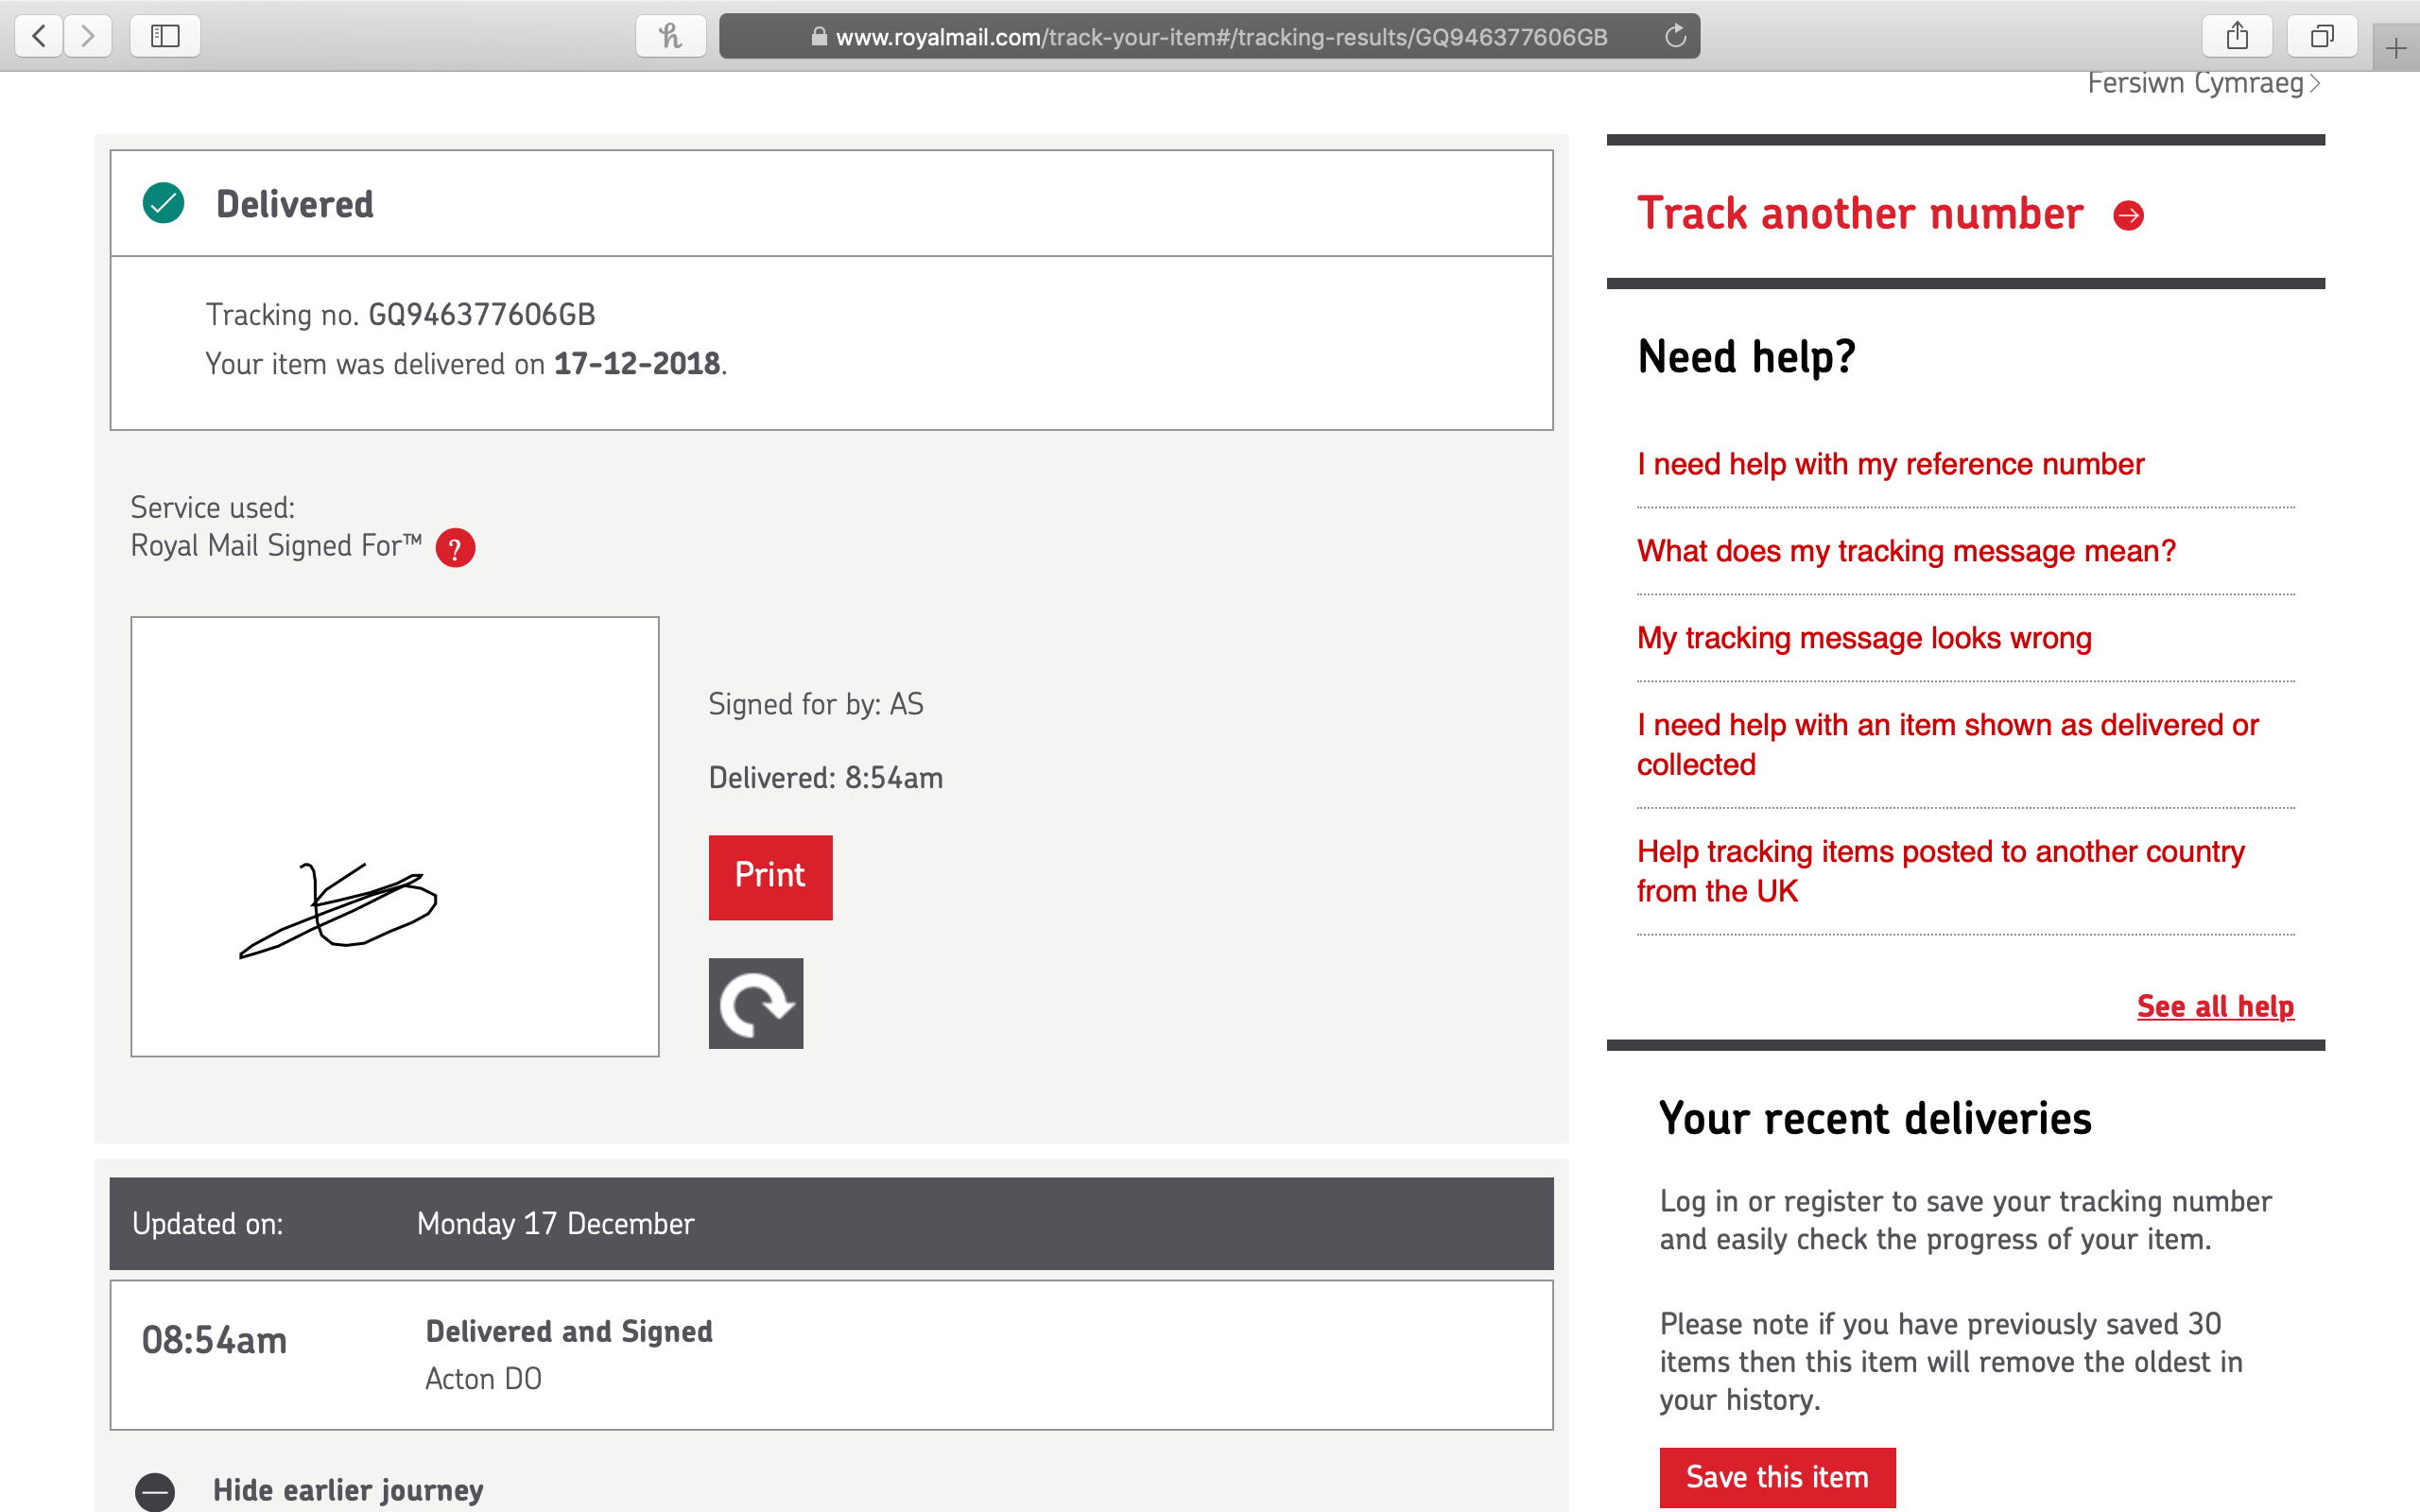Click the 'Need help?' heading

click(x=1746, y=357)
